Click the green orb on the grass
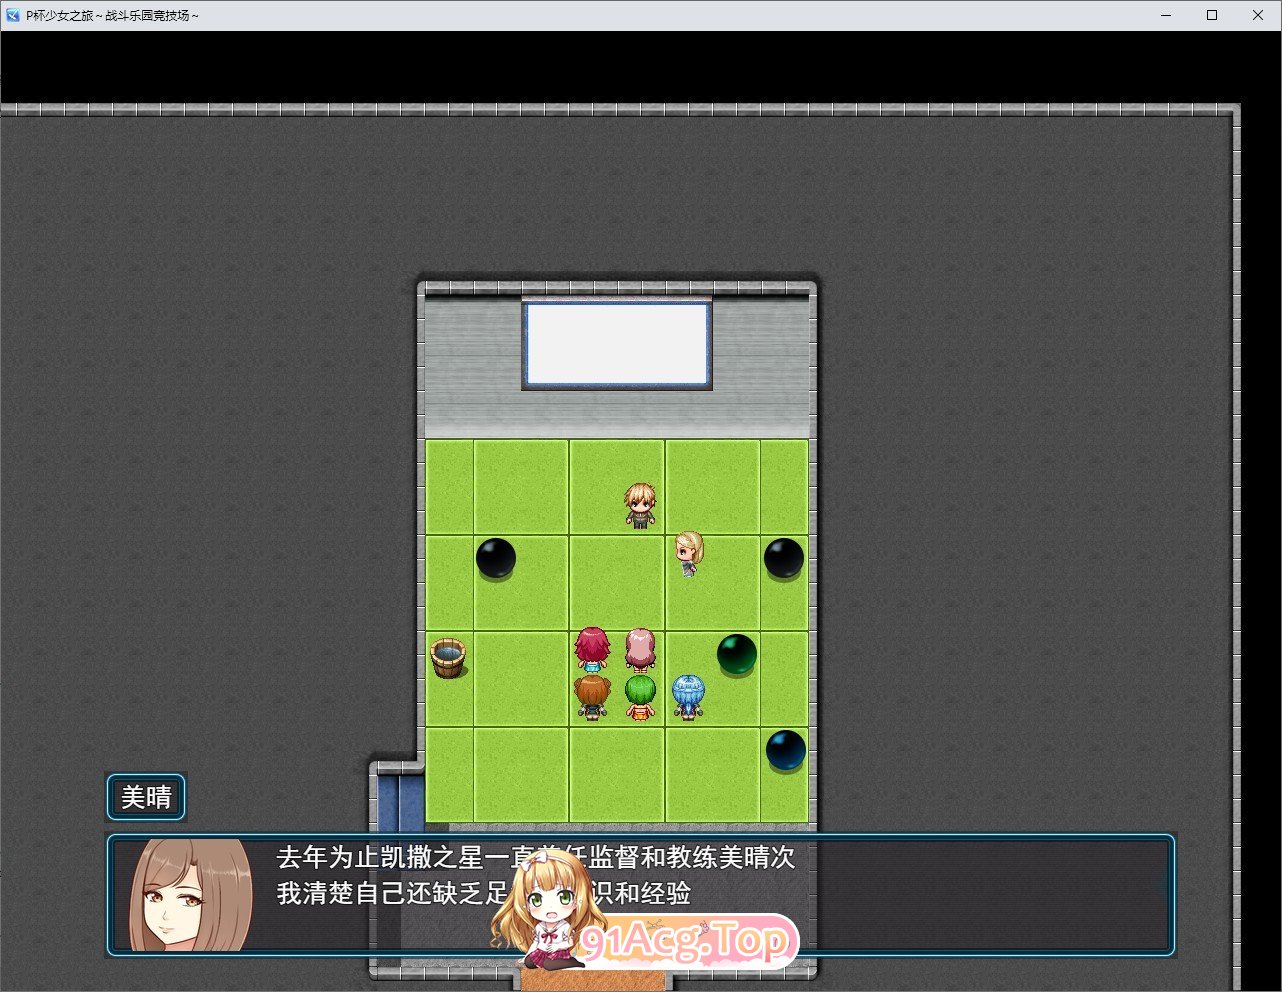This screenshot has width=1282, height=992. (x=737, y=654)
